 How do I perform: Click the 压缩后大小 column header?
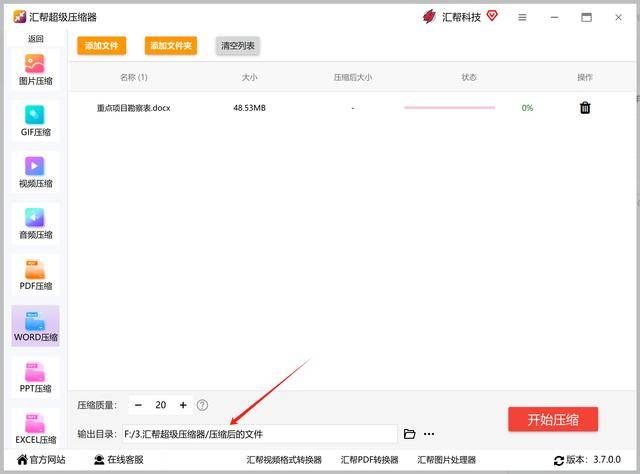point(353,77)
